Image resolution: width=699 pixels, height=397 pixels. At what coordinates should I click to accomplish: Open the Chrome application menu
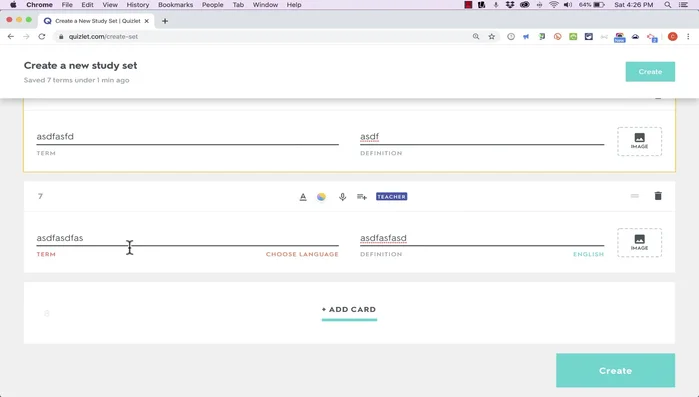coord(39,4)
